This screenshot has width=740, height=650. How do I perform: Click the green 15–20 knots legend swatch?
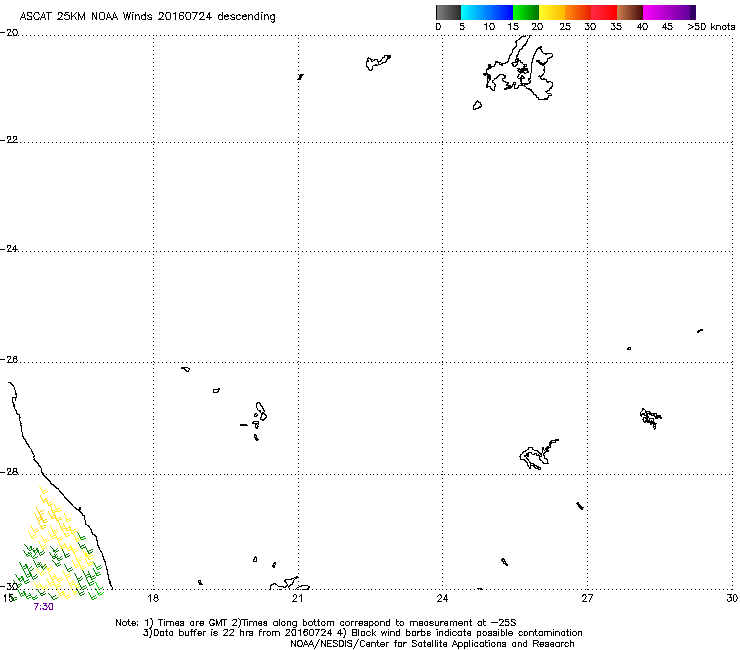click(526, 12)
